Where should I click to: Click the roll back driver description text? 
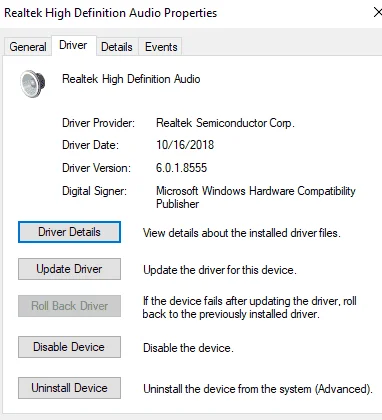(249, 307)
